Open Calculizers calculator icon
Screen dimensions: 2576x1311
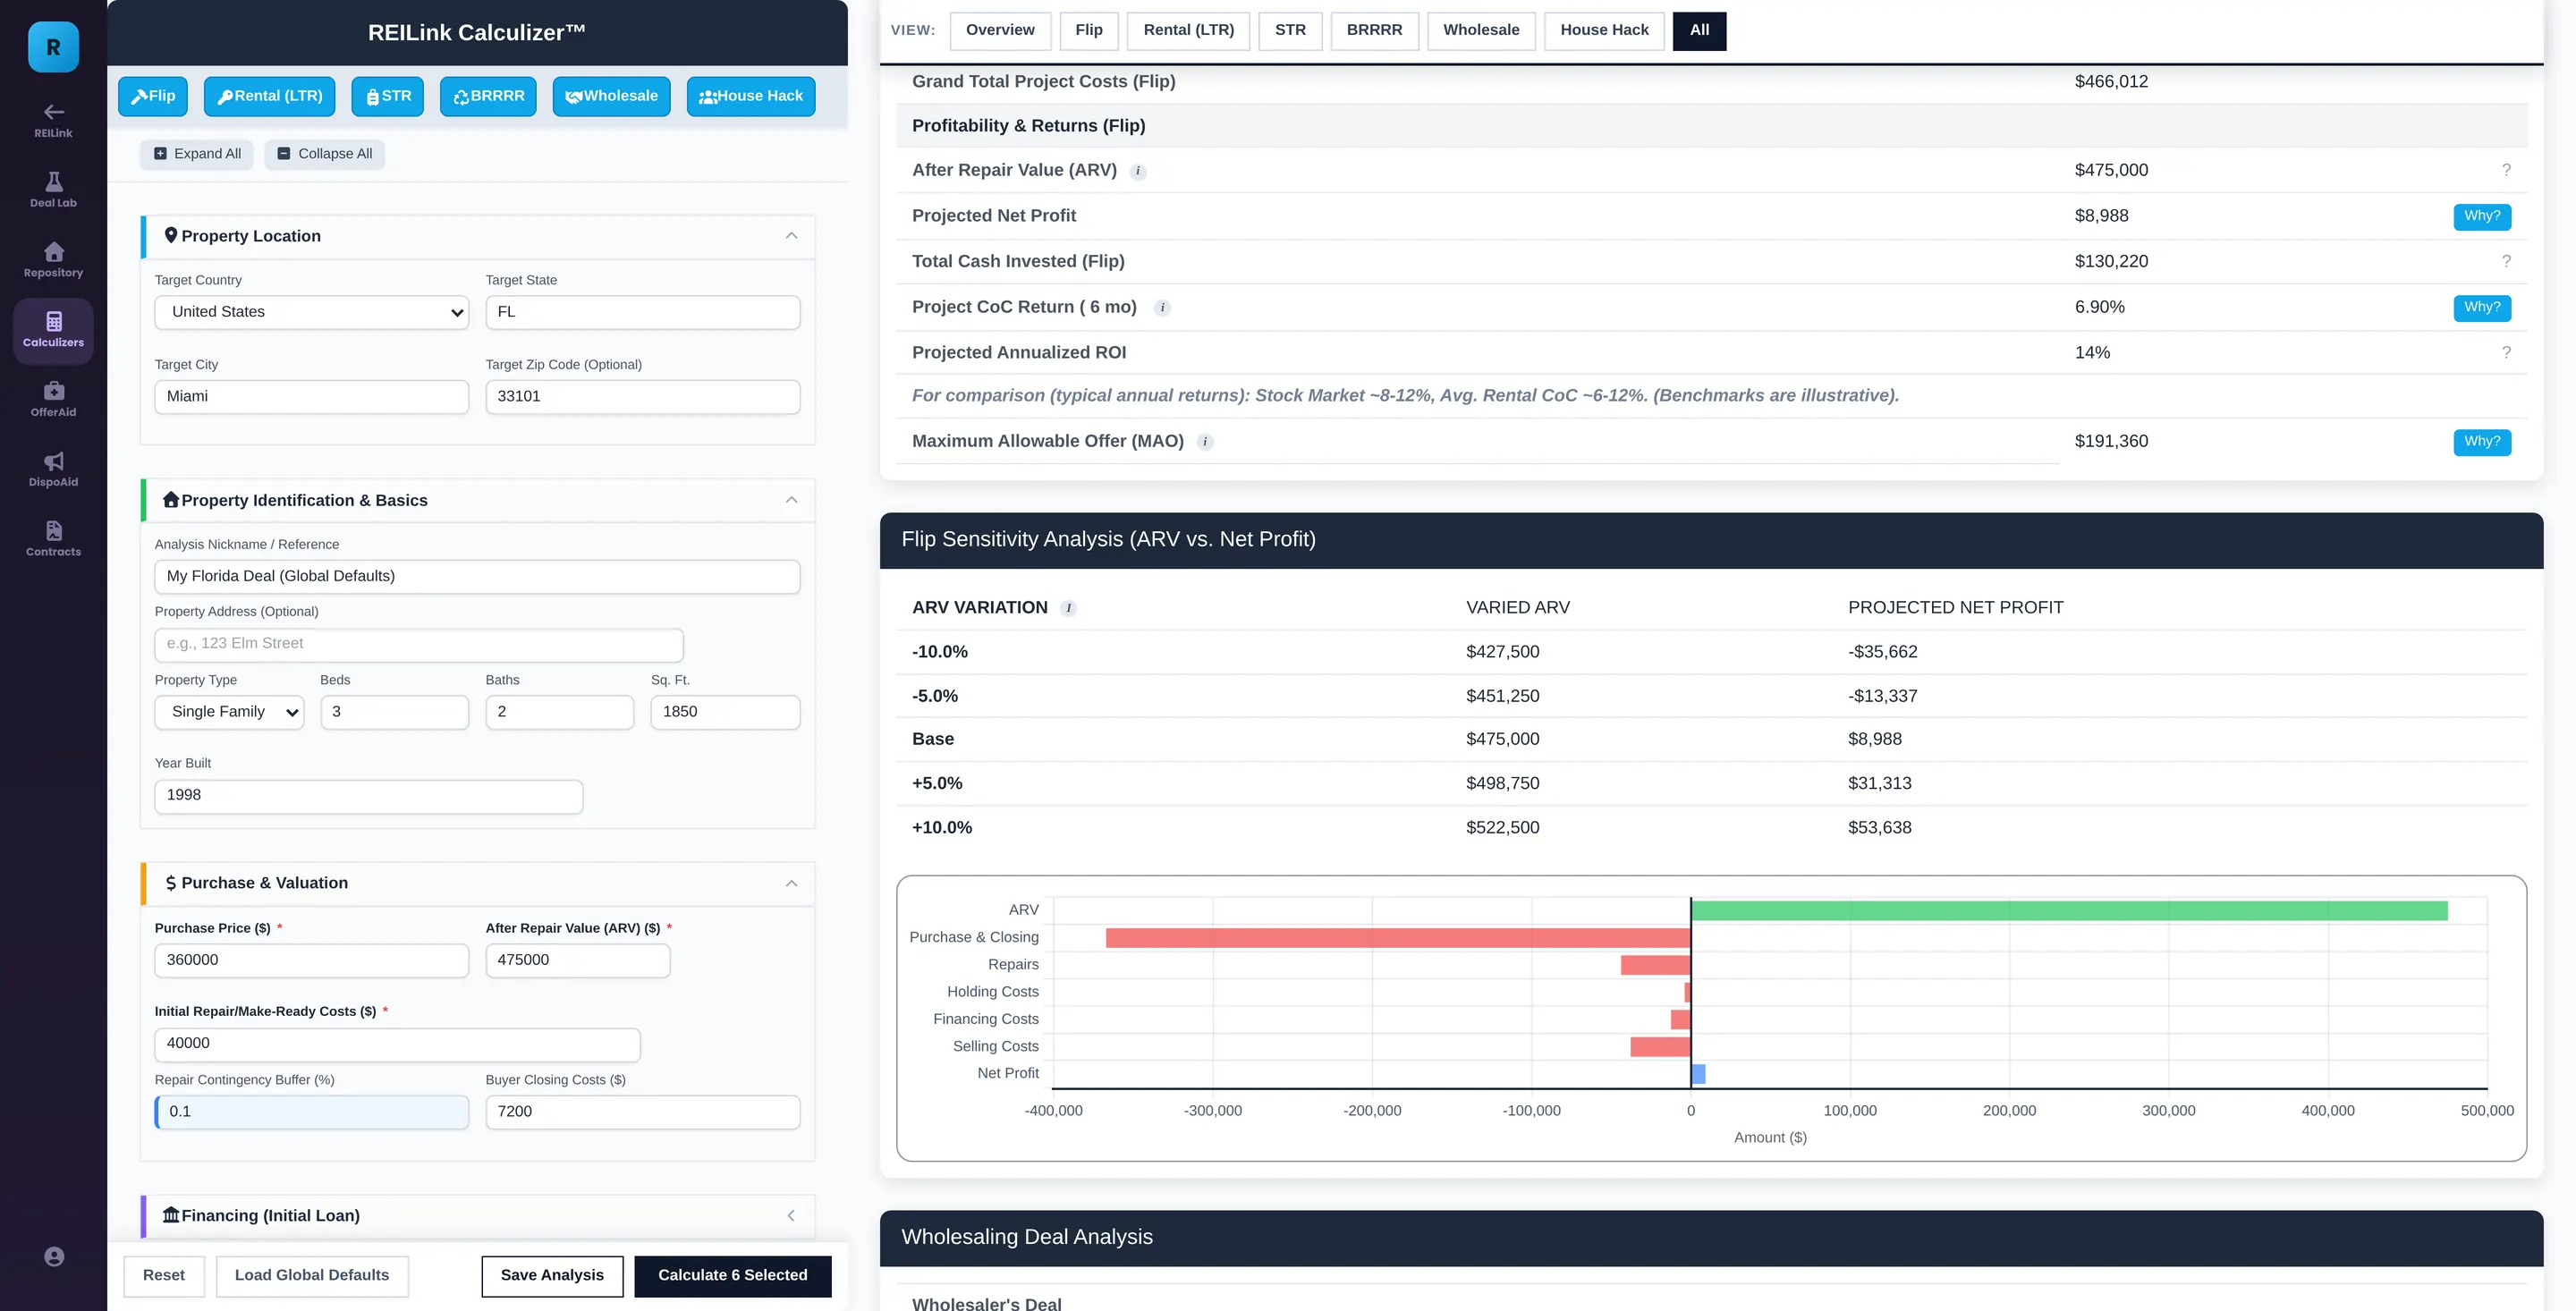coord(54,321)
